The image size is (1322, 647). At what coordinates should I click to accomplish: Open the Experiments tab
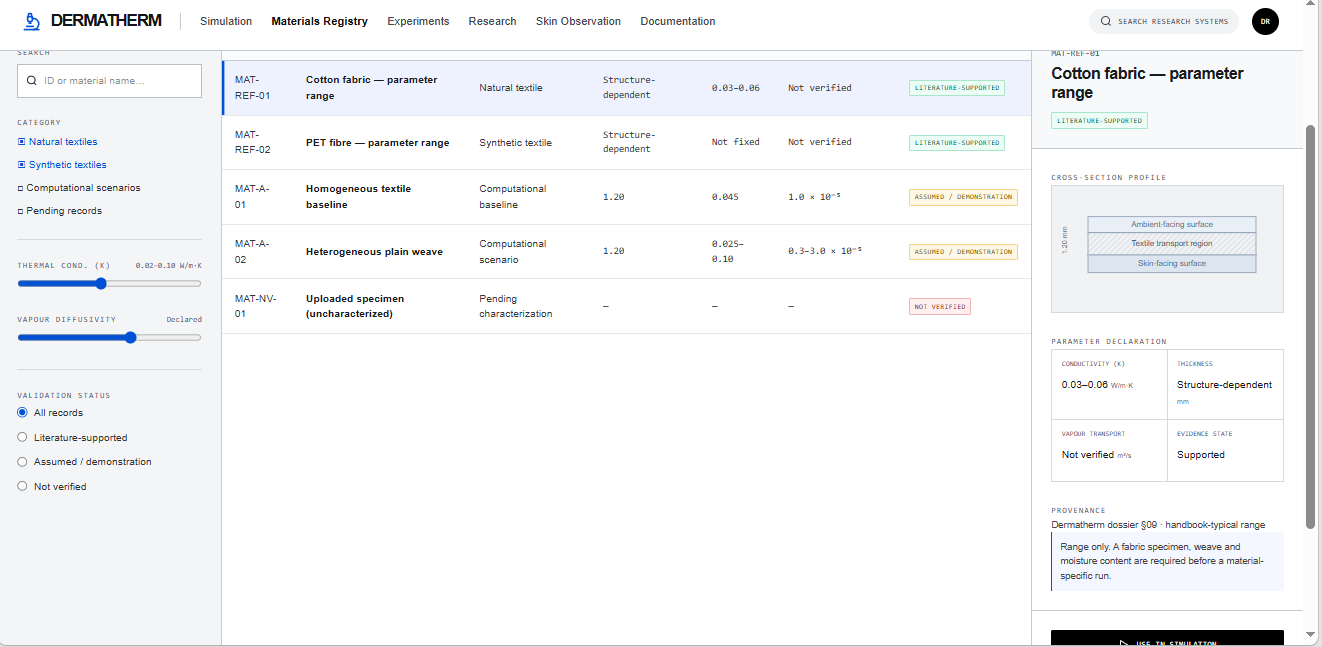[418, 21]
